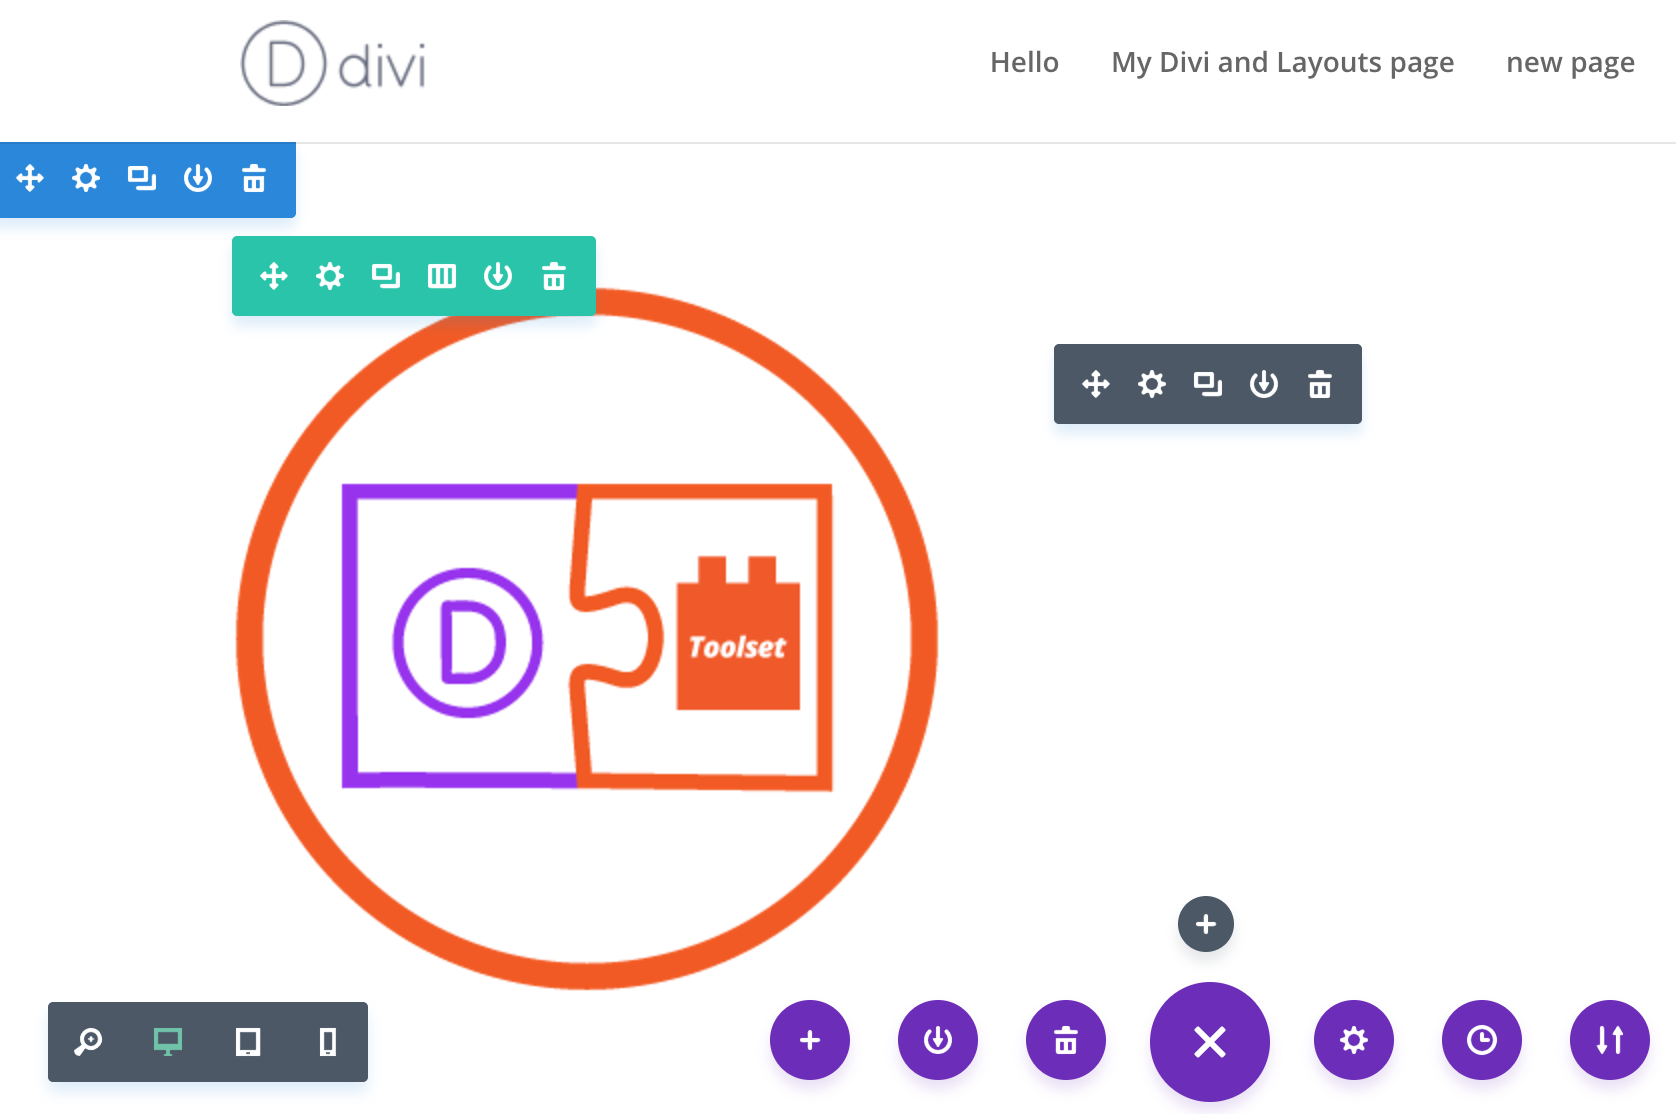Save the section to the Divi library
This screenshot has height=1114, width=1676.
click(x=198, y=180)
